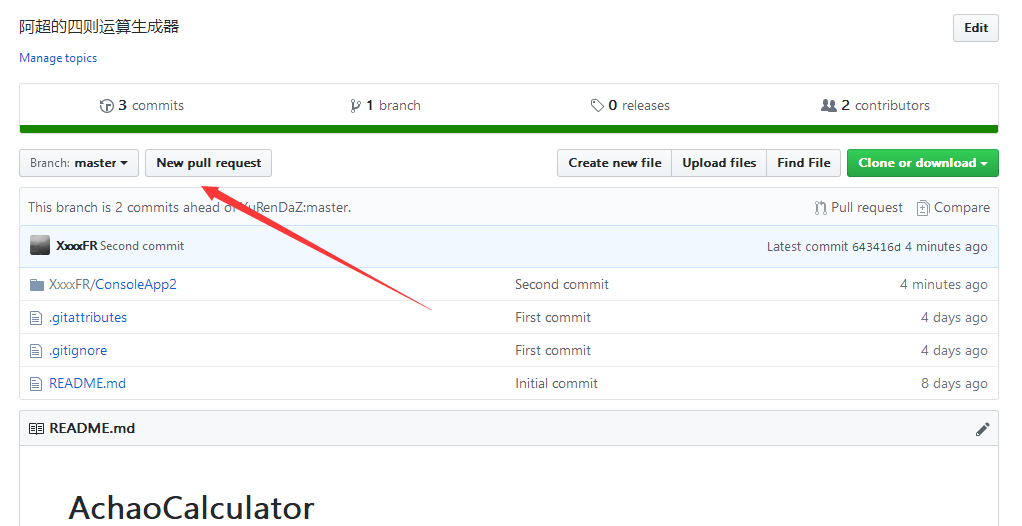1022x526 pixels.
Task: Open the XxxxFR author link
Action: (x=76, y=246)
